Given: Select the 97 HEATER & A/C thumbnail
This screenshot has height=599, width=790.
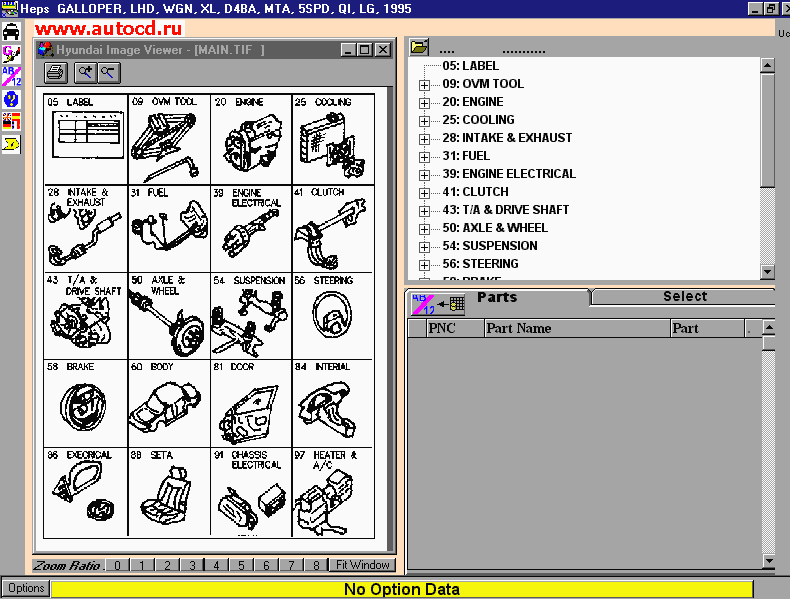Looking at the screenshot, I should 333,493.
